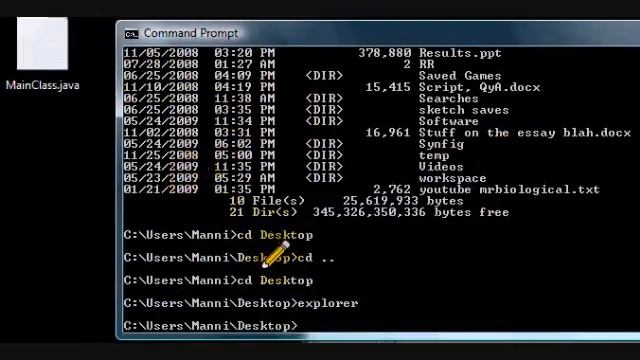Image resolution: width=640 pixels, height=360 pixels.
Task: Click the 16,961 file size value
Action: point(388,133)
